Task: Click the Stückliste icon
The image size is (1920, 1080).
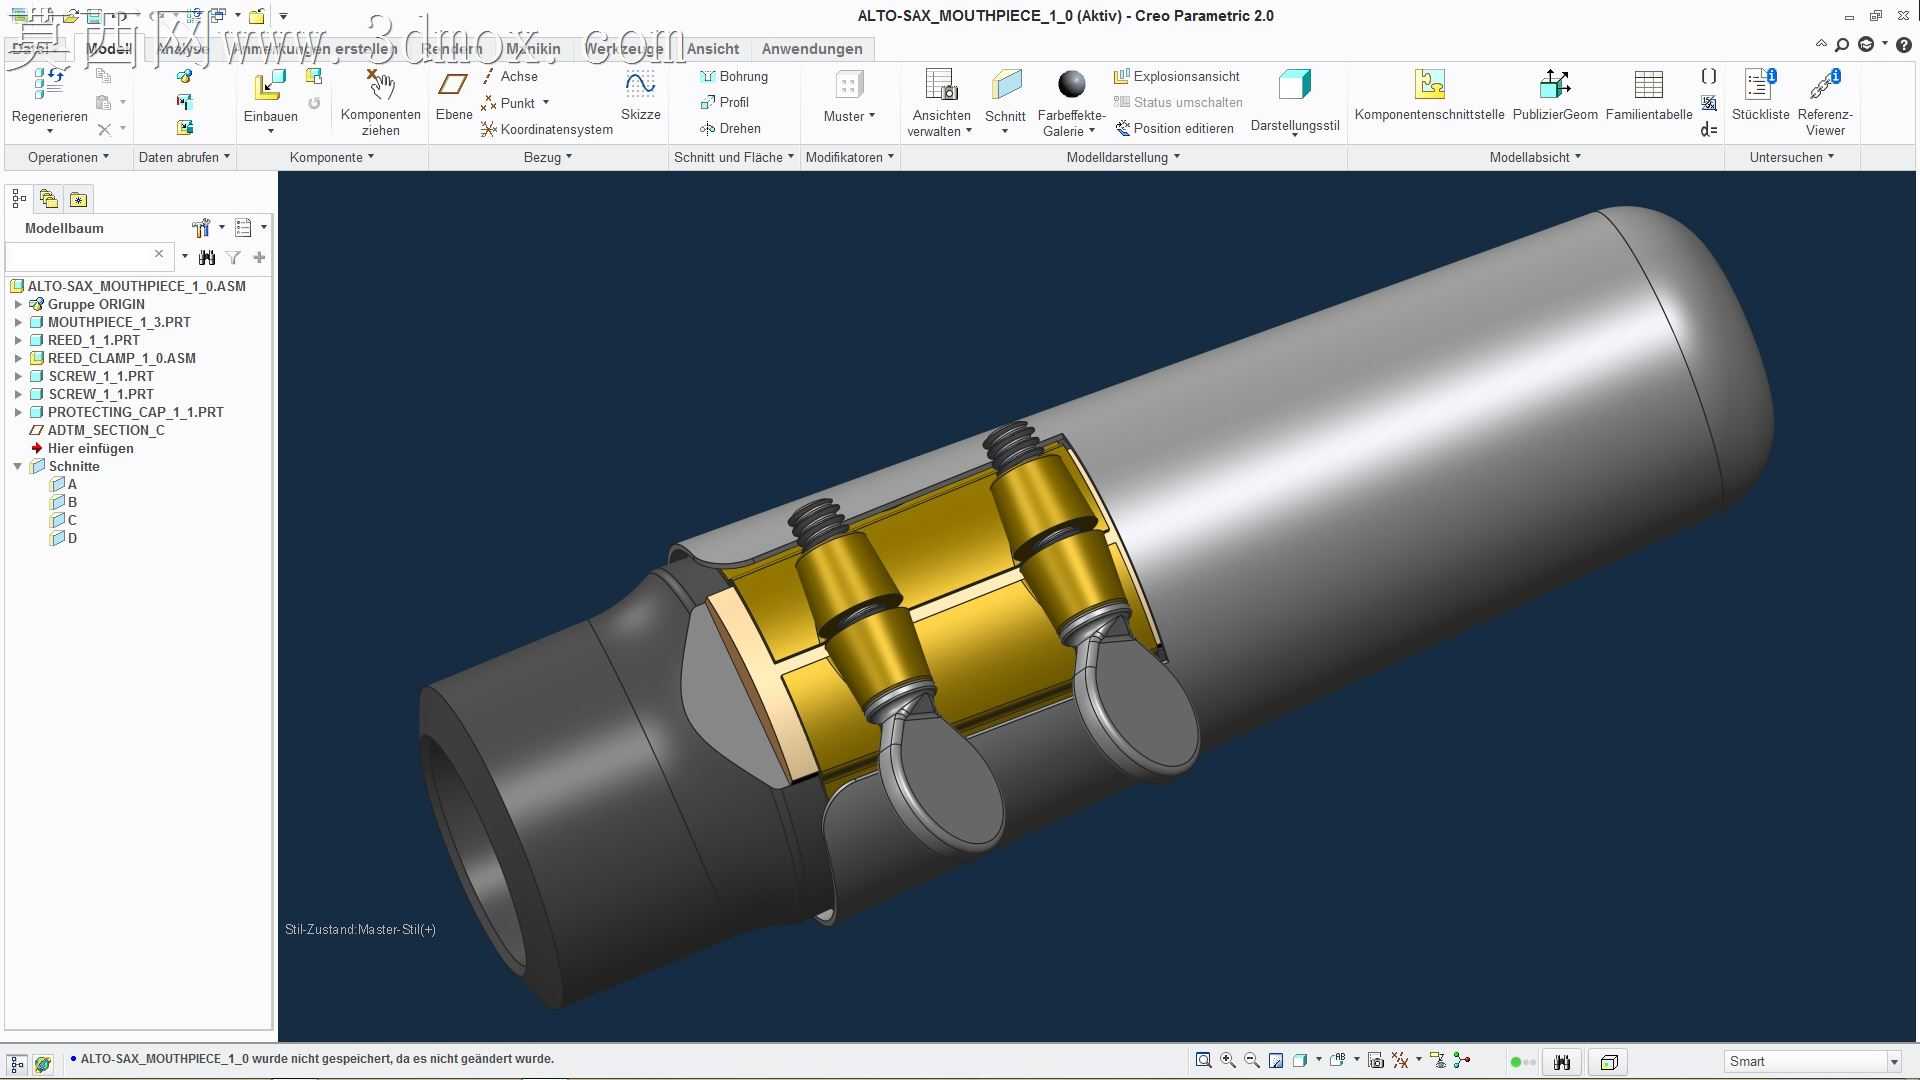Action: click(1760, 85)
